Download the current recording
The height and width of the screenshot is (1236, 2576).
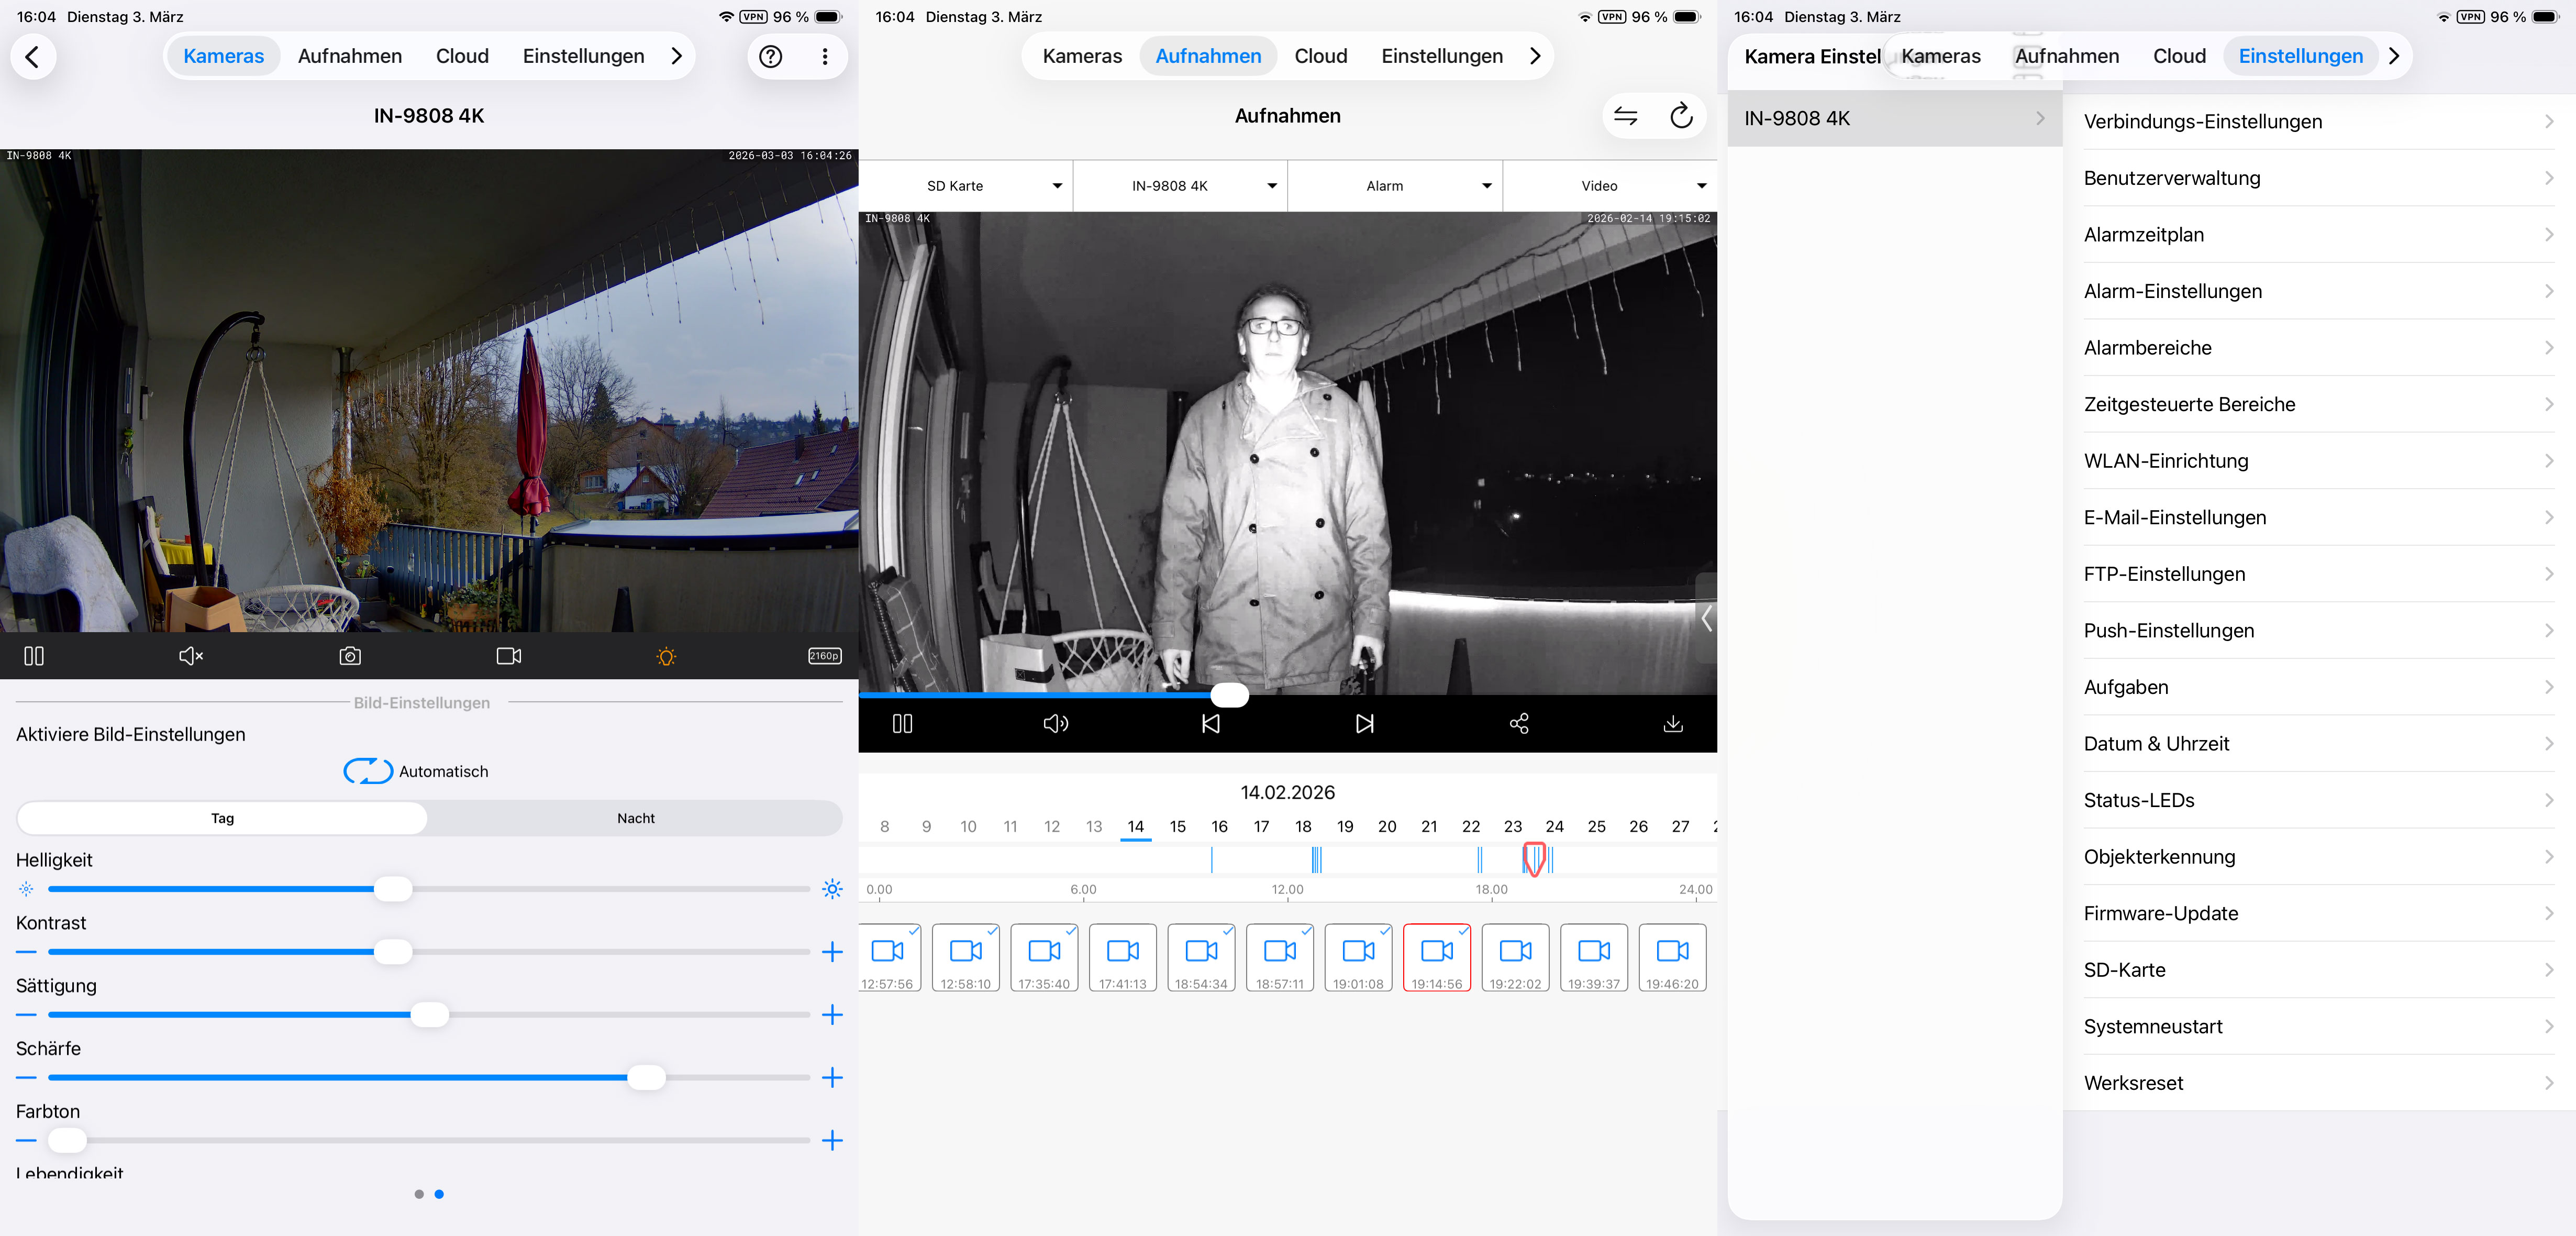pos(1673,723)
